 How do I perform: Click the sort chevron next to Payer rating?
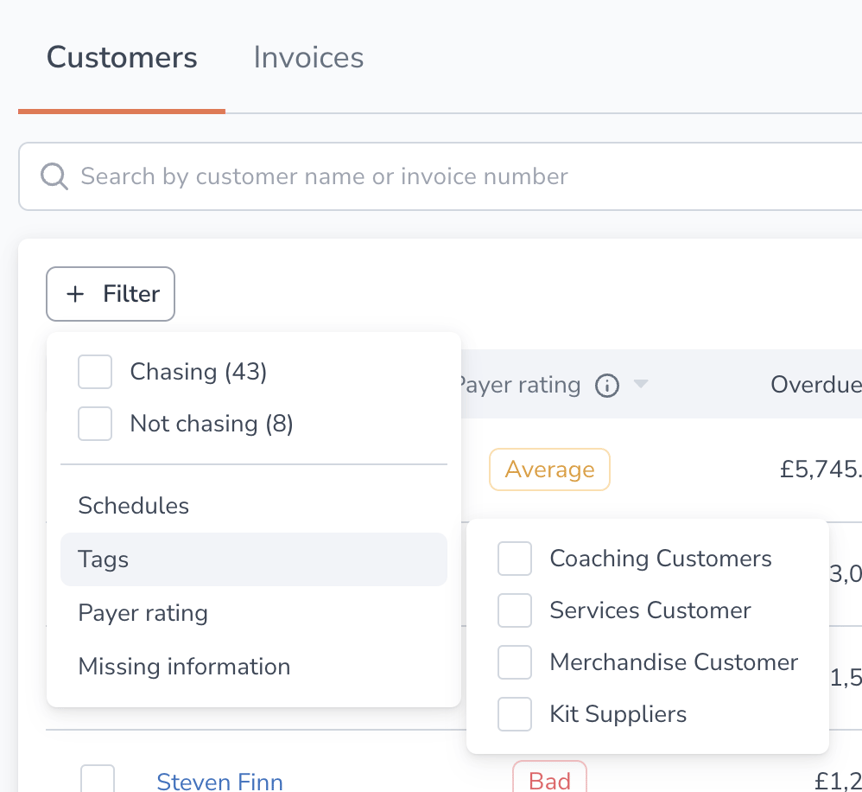641,385
